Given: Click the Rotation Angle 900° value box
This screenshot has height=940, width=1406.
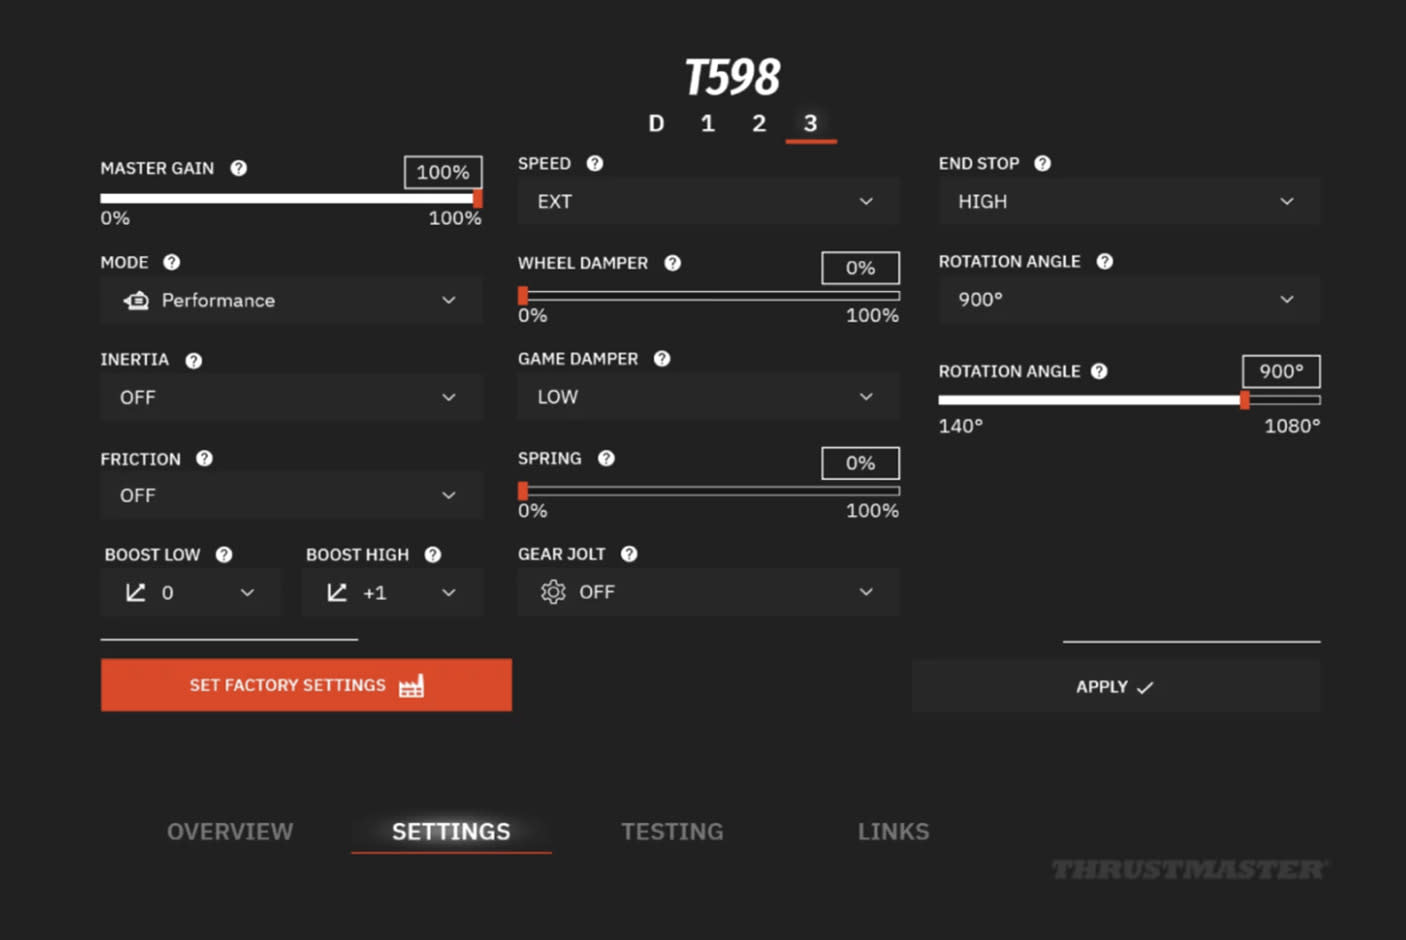Looking at the screenshot, I should click(1281, 371).
